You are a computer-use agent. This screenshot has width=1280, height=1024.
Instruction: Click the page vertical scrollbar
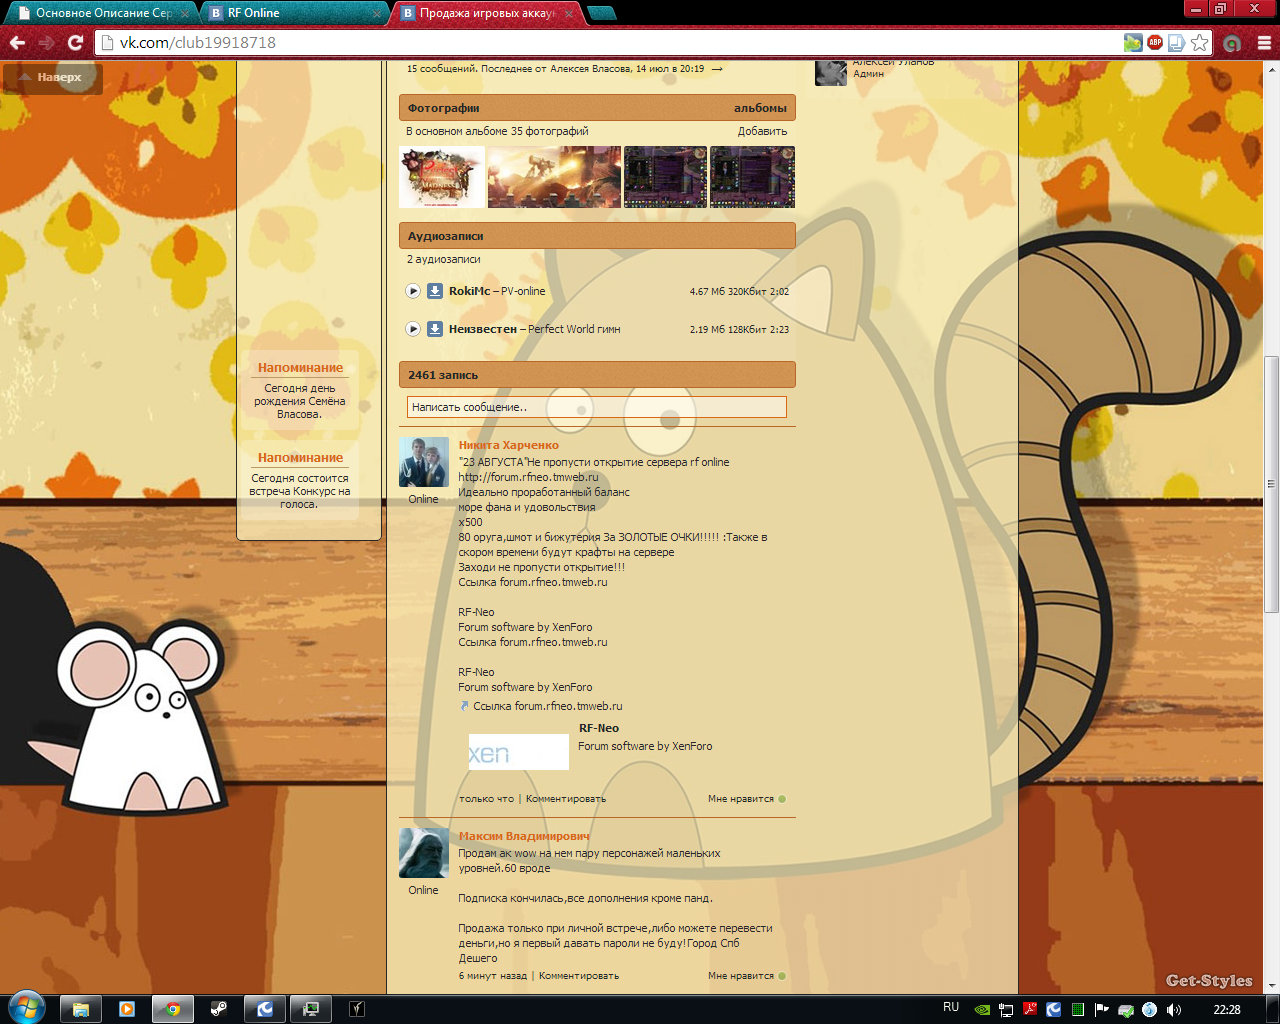pos(1271,485)
